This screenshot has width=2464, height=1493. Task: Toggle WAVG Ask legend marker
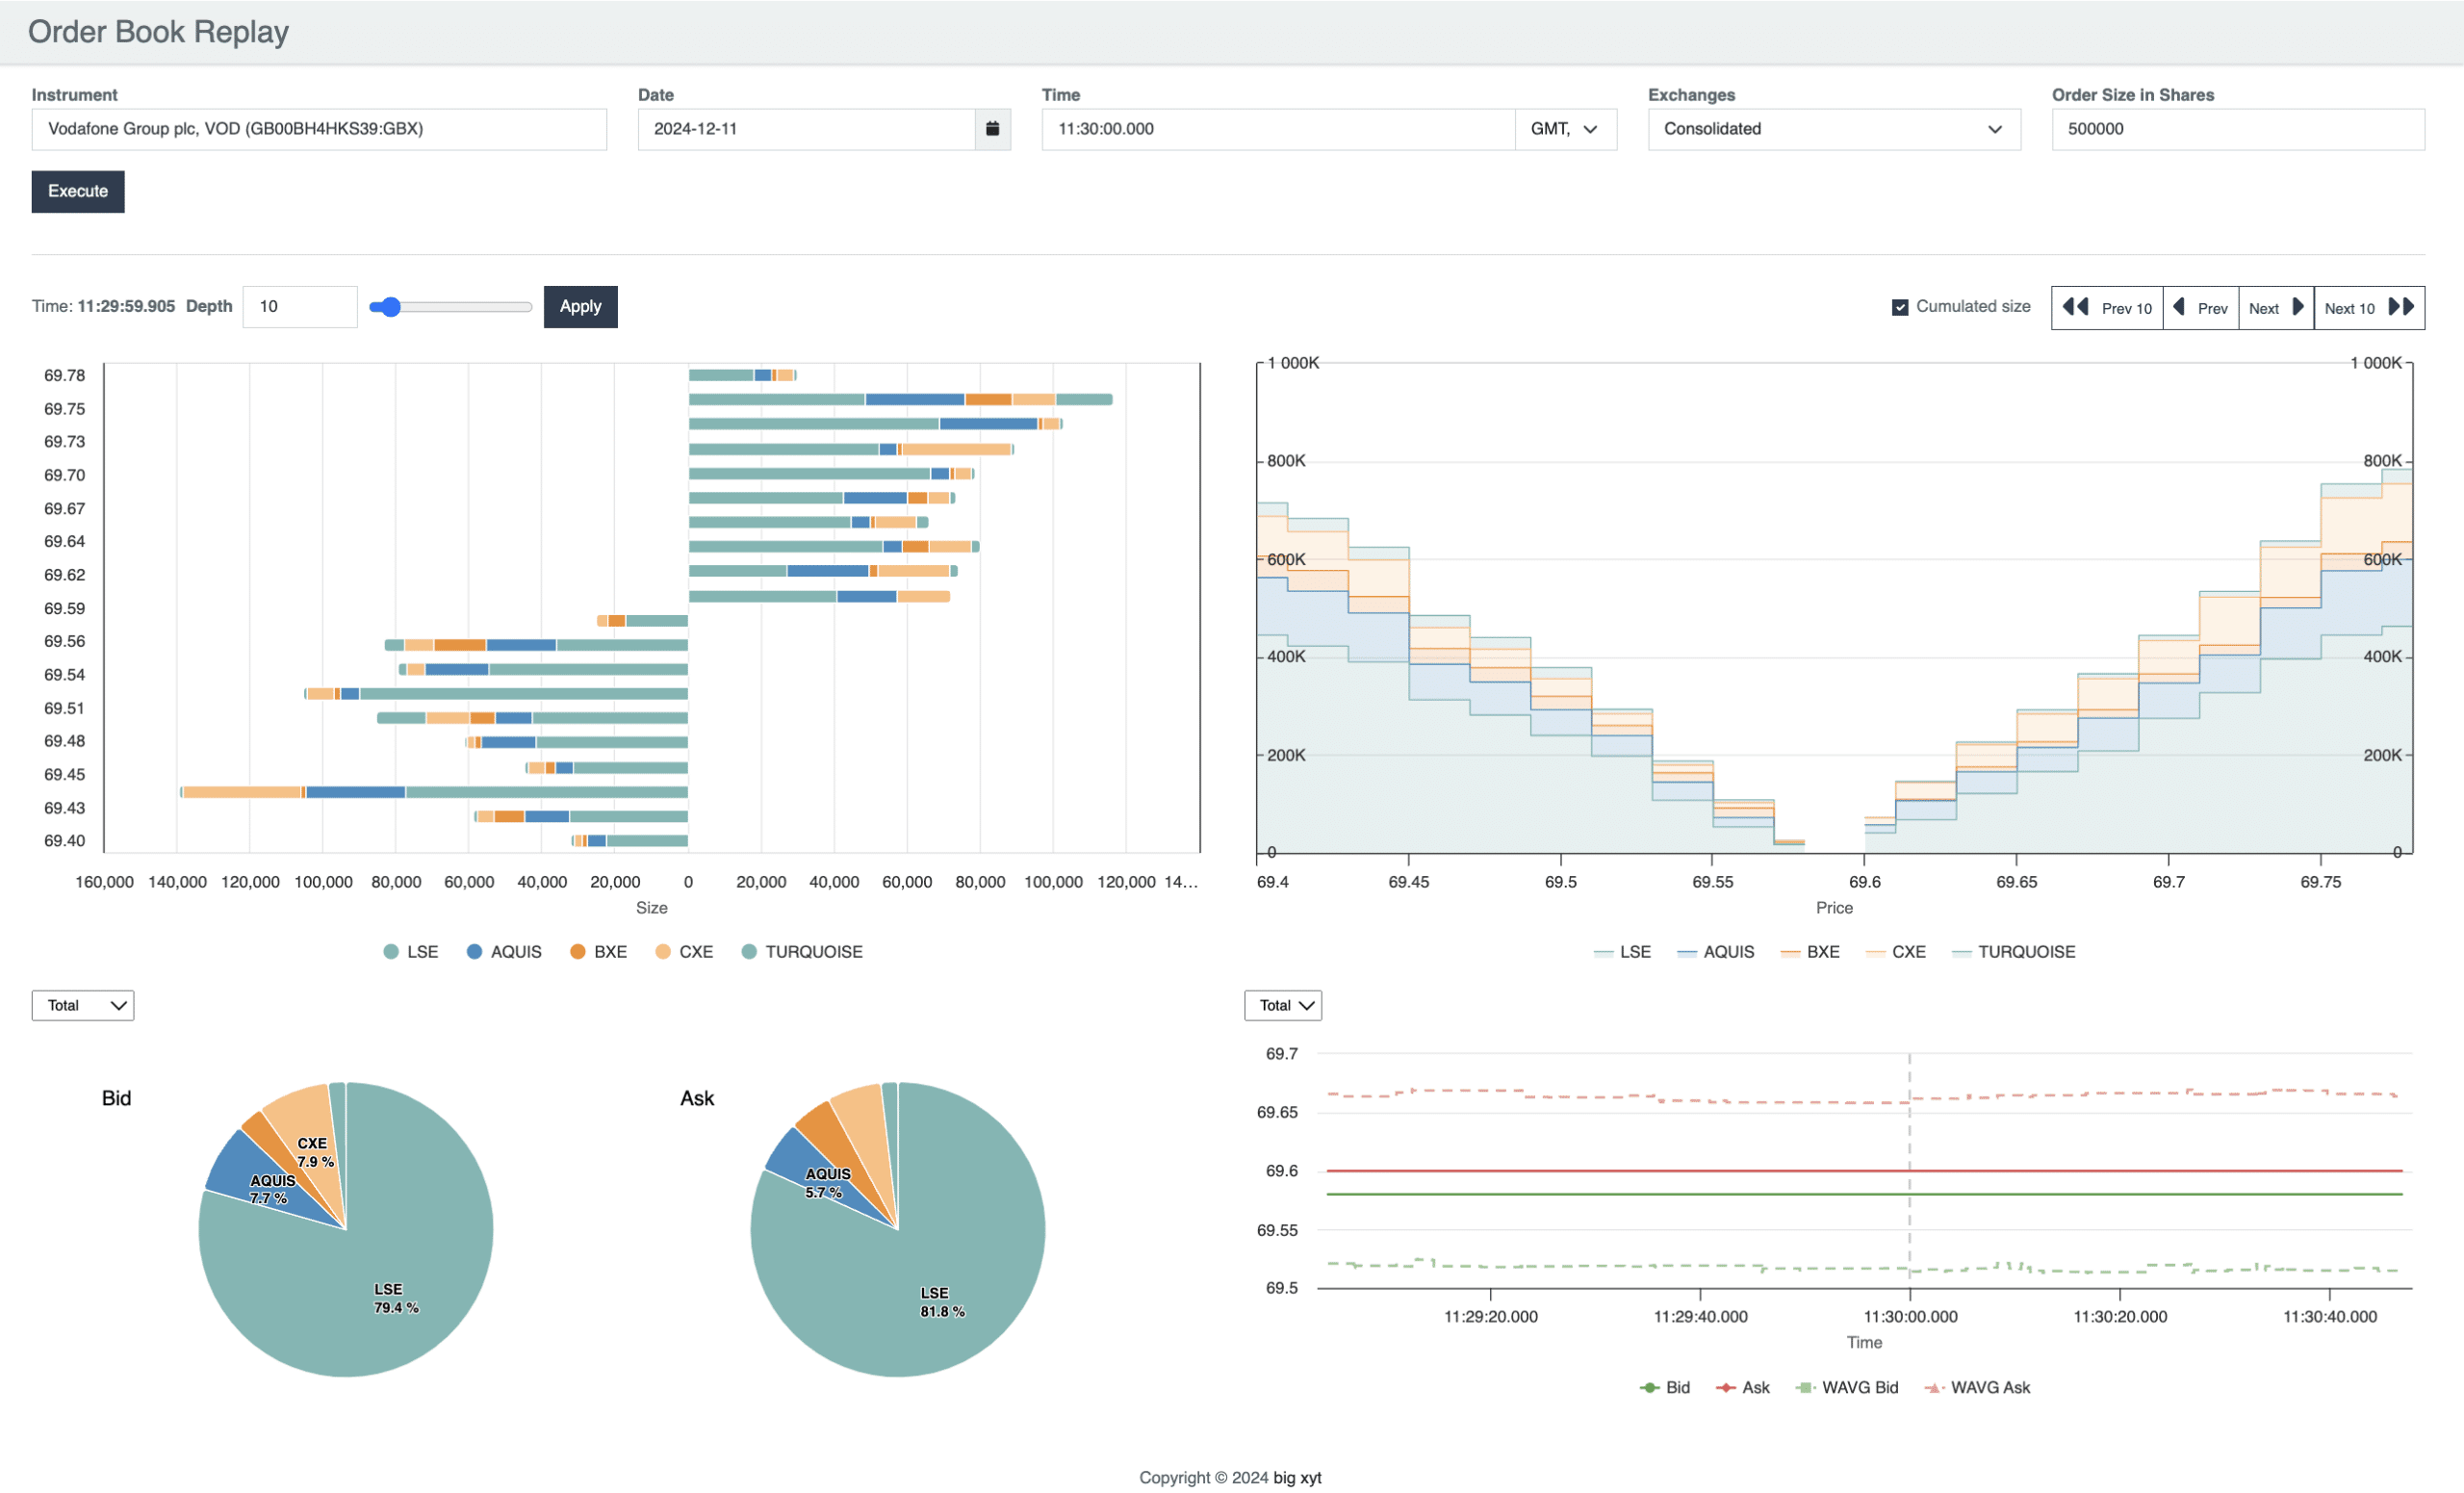click(1933, 1388)
